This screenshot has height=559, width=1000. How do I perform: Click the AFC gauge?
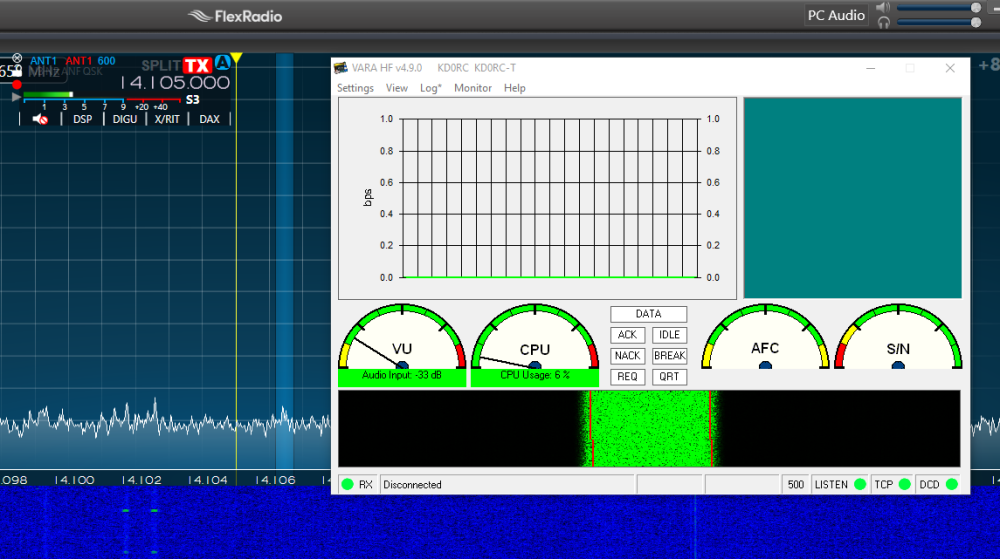[765, 337]
